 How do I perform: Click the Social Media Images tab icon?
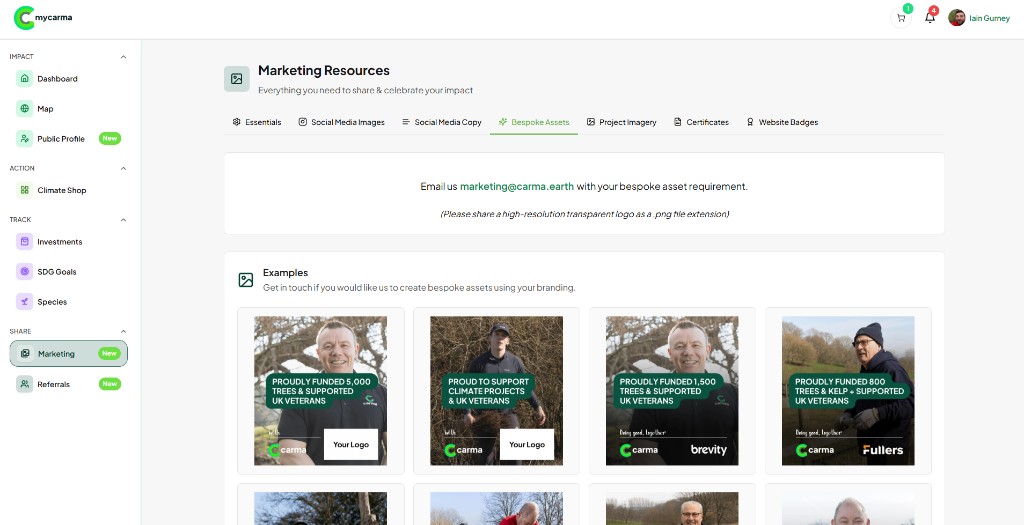click(302, 122)
